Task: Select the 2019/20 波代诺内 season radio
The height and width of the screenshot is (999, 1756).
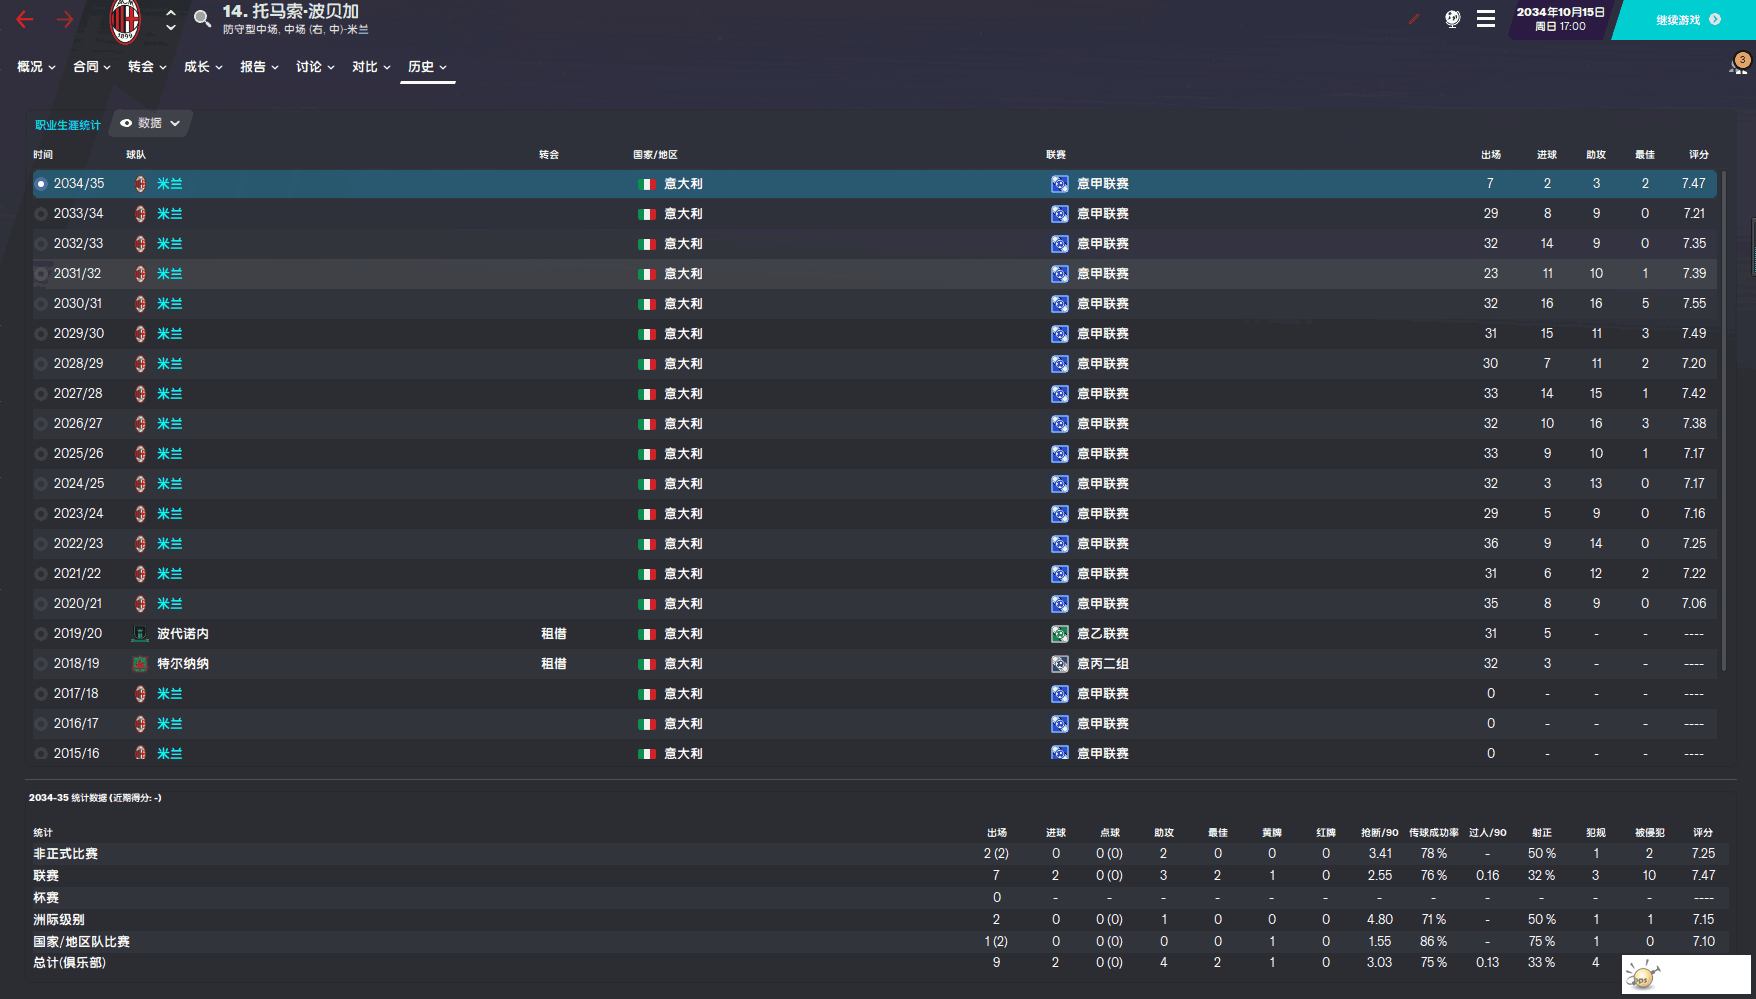Action: 41,634
